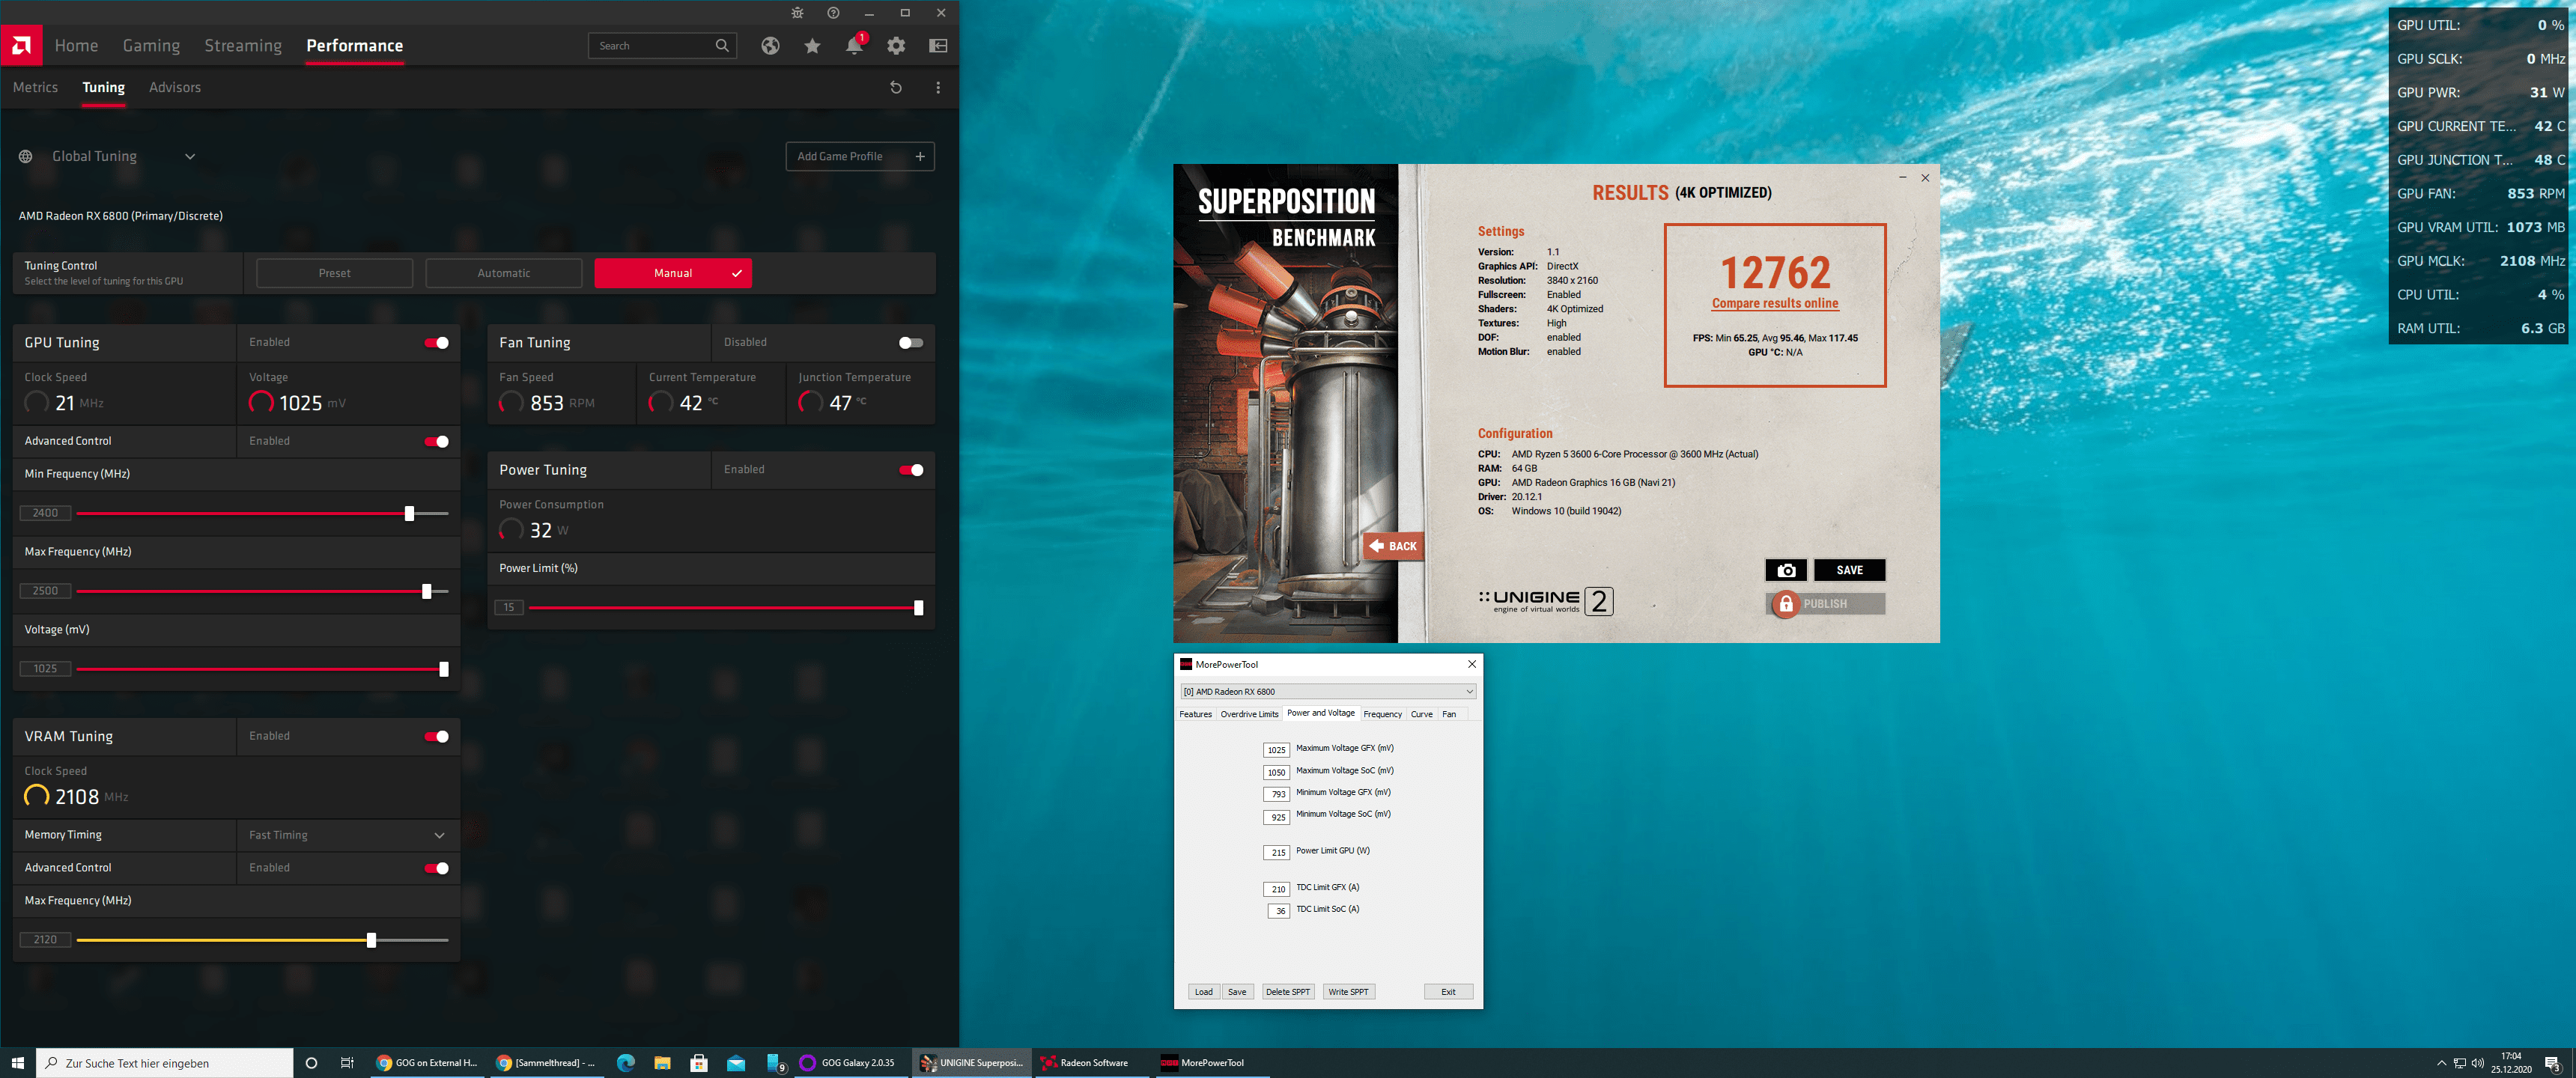Switch to the Gaming tab
The image size is (2576, 1078).
click(x=151, y=46)
